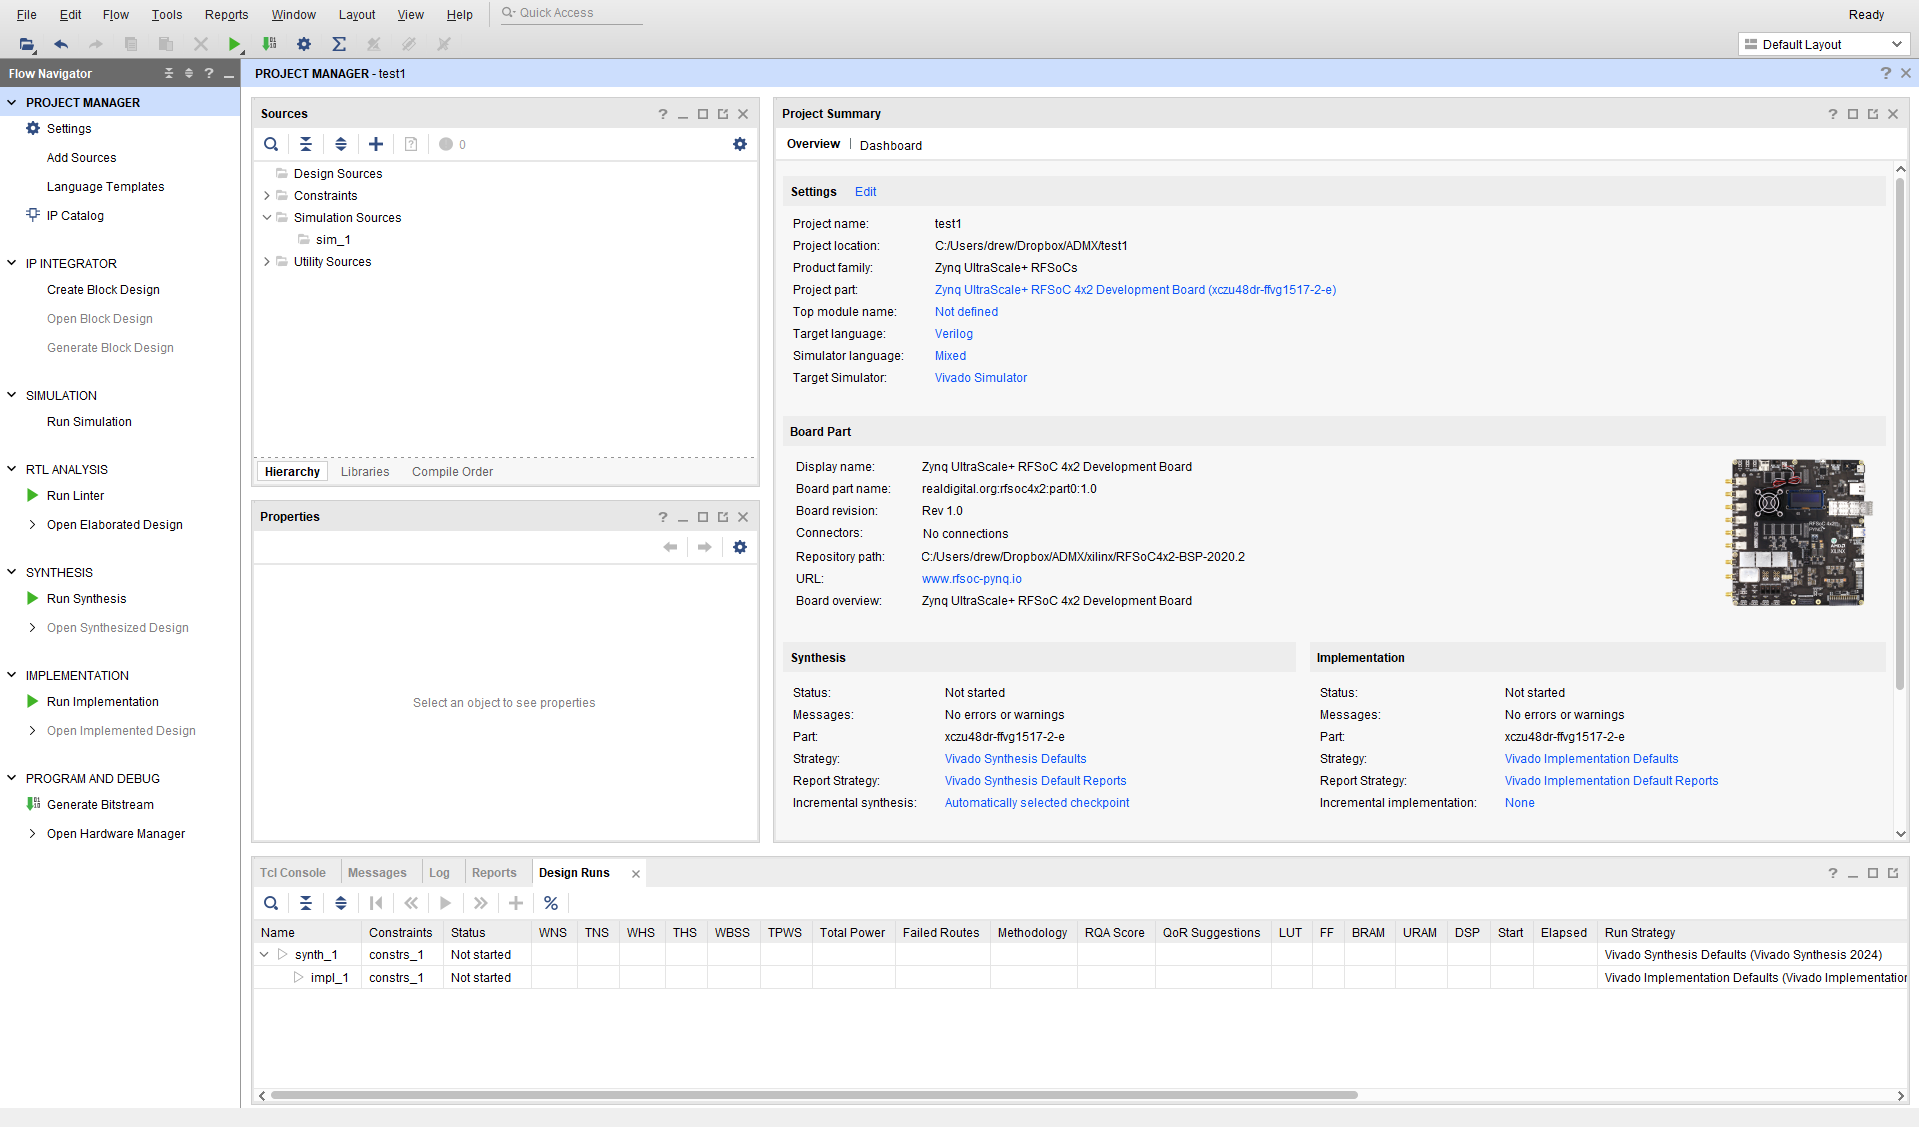The width and height of the screenshot is (1919, 1127).
Task: Click the Edit link beside Settings
Action: click(865, 192)
